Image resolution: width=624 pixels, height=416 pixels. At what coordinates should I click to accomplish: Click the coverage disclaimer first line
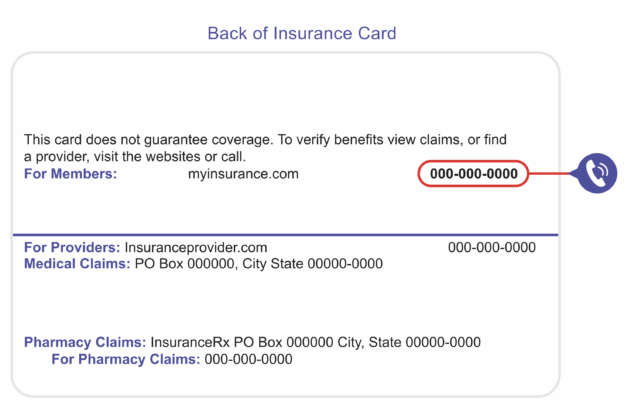[265, 140]
